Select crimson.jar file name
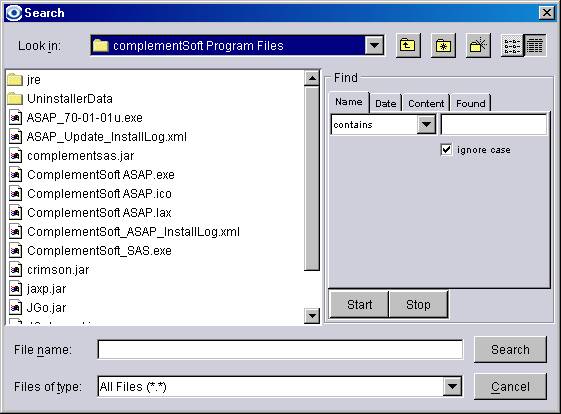This screenshot has height=414, width=561. tap(58, 269)
